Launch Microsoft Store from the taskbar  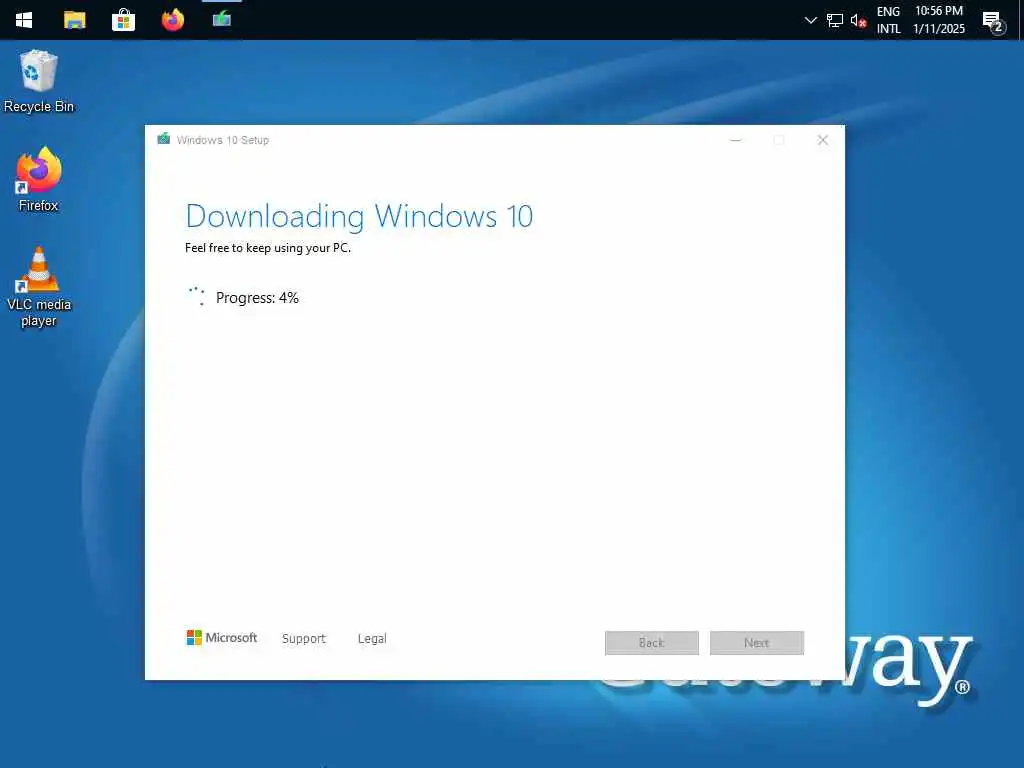(x=123, y=20)
